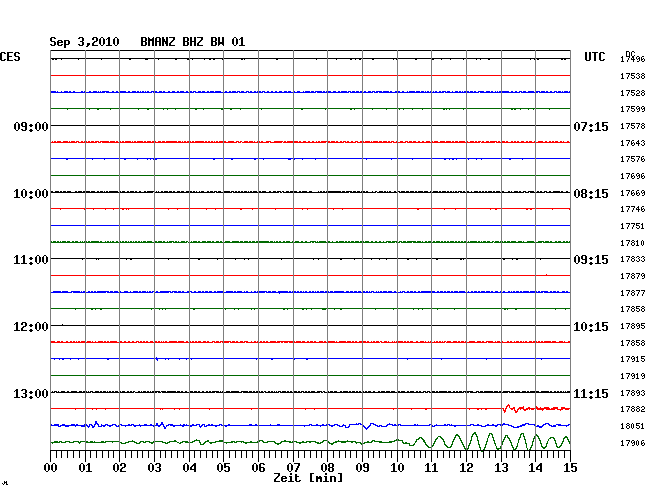
Task: Click the x-axis minute tick label "00"
Action: pos(50,468)
